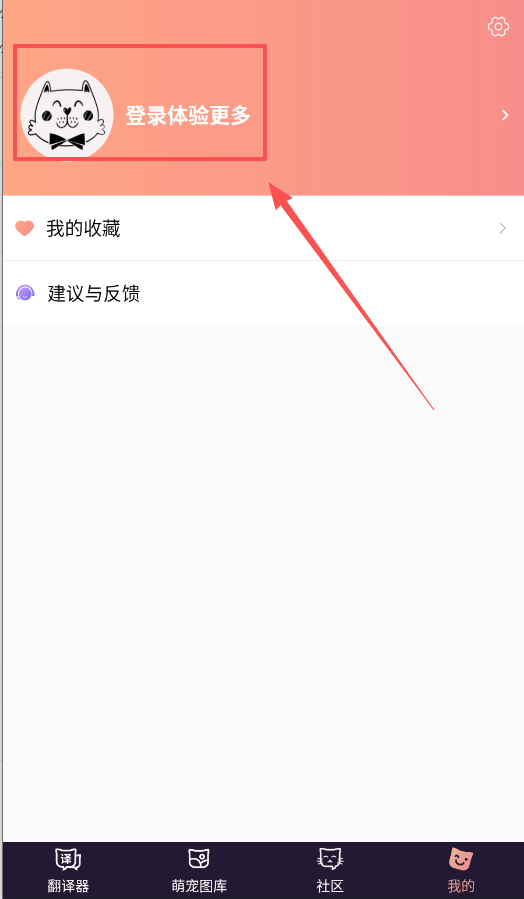The image size is (524, 899).
Task: Switch to the 翻译器 tab label
Action: tap(68, 886)
